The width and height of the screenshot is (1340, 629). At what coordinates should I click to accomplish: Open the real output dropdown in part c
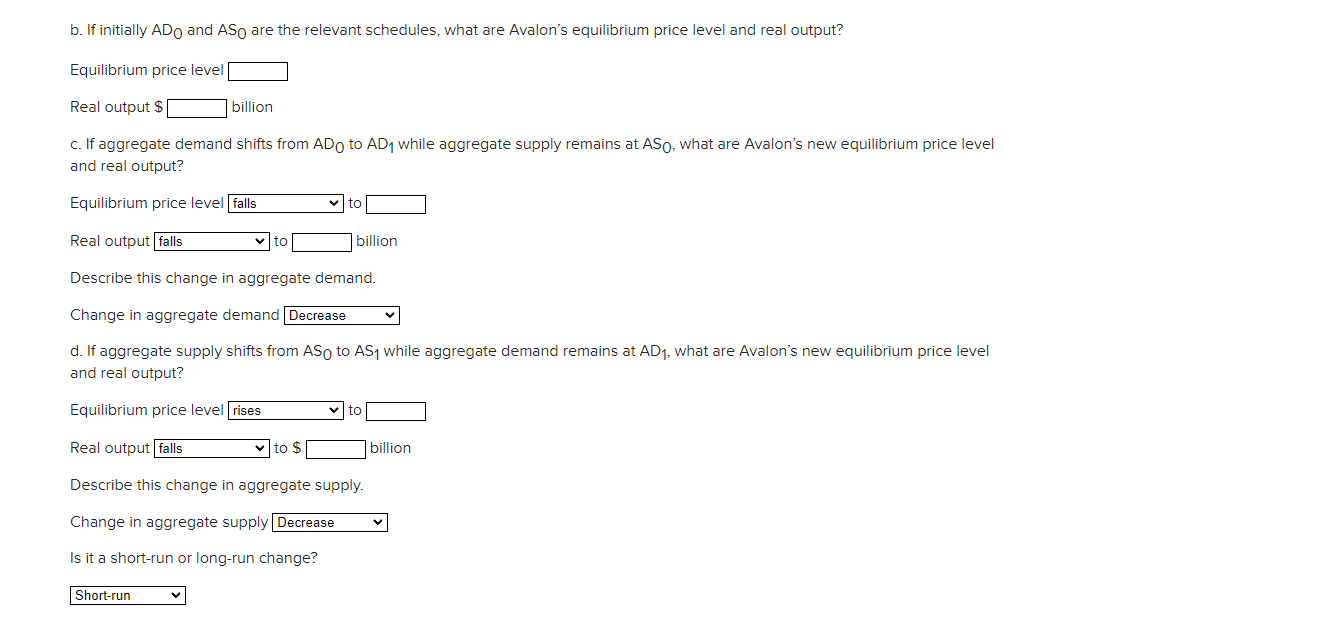coord(210,241)
